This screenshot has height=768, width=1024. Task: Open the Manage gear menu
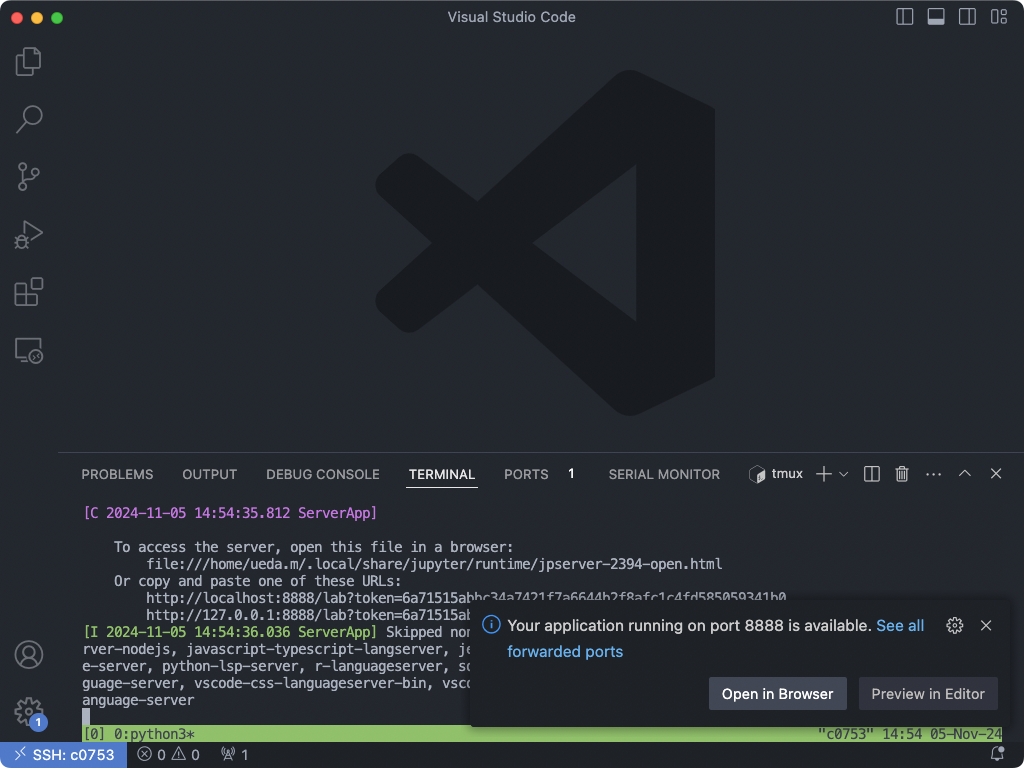coord(29,711)
